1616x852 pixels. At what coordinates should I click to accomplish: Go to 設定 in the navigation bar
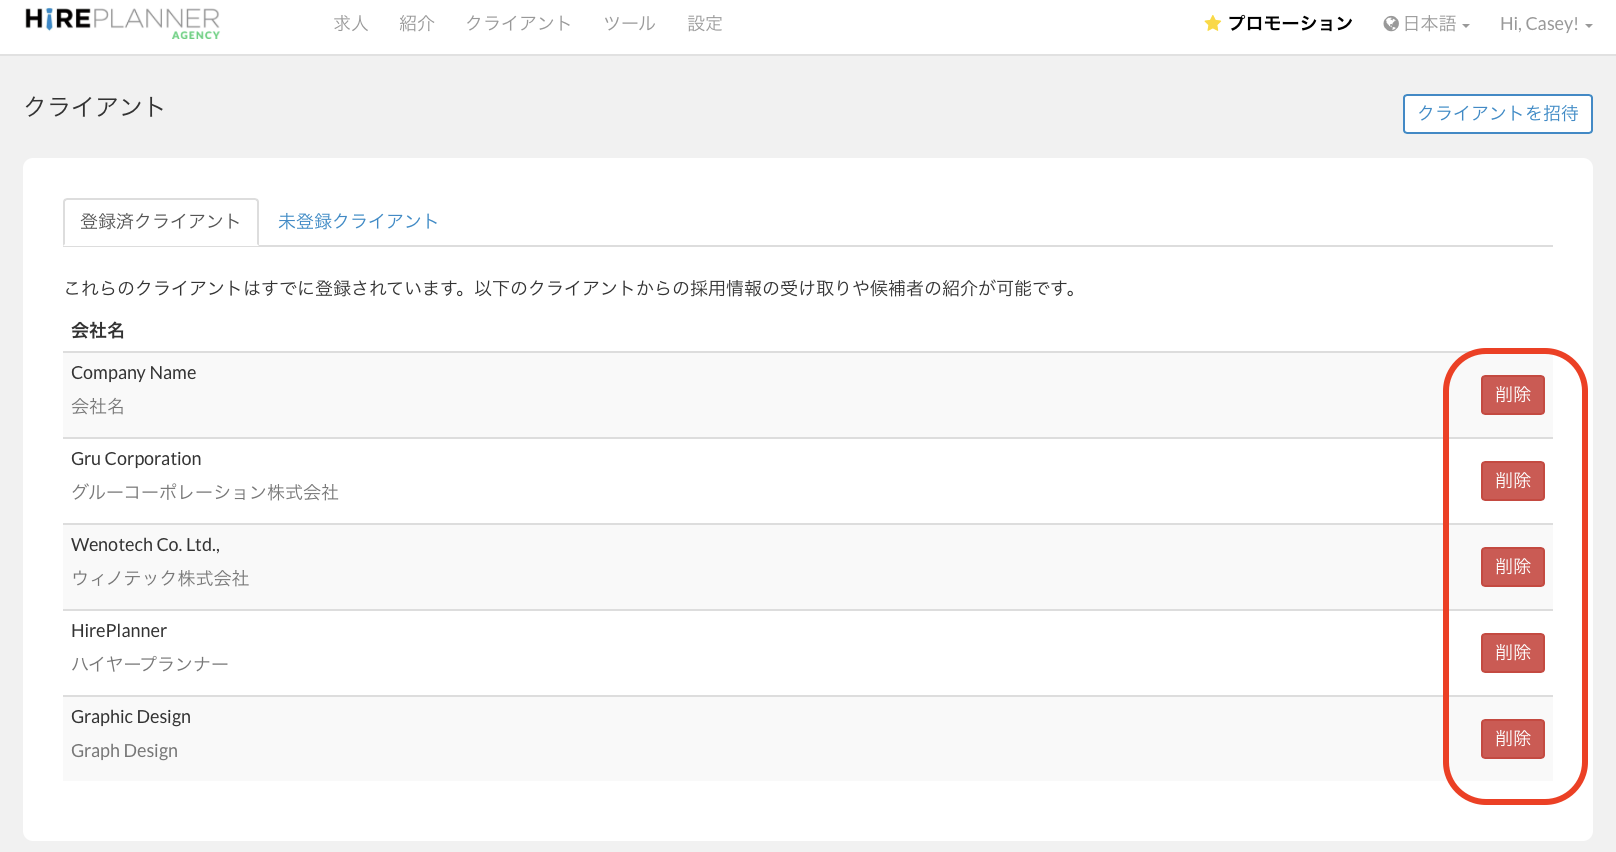pyautogui.click(x=705, y=24)
